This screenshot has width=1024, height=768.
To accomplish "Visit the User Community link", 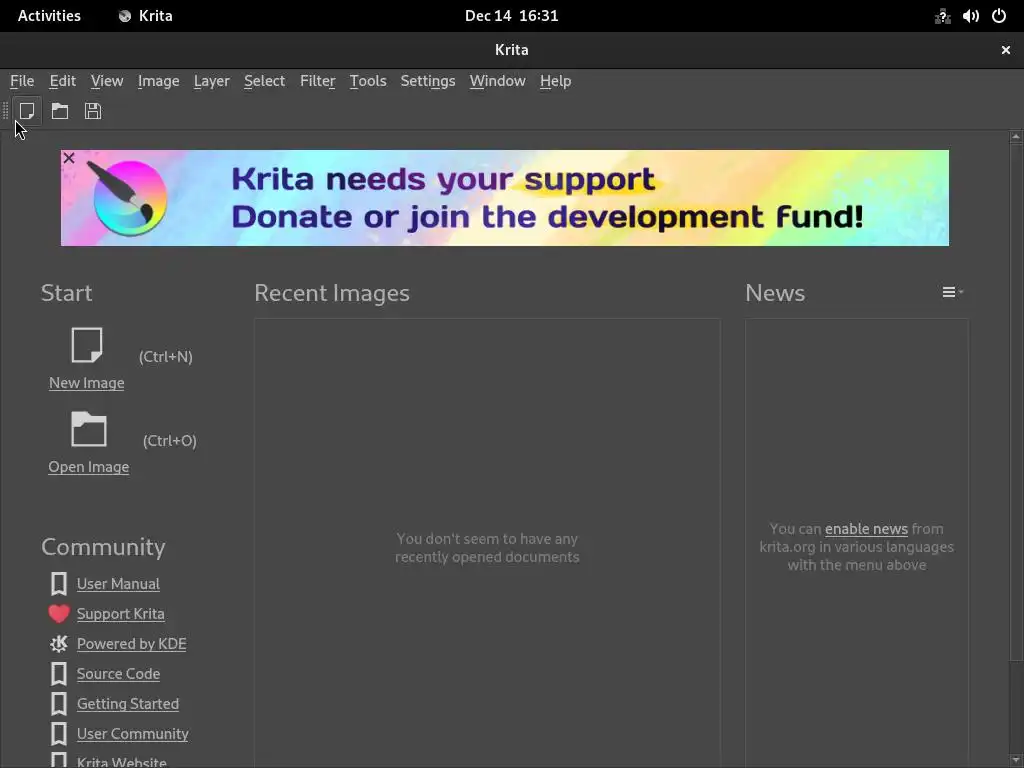I will (133, 734).
